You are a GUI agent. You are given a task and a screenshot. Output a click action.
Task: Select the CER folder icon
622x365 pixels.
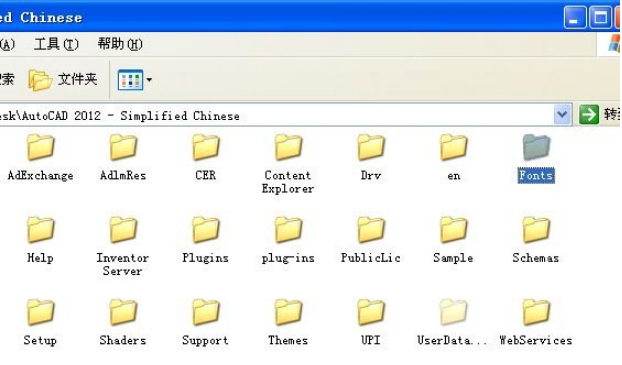205,147
